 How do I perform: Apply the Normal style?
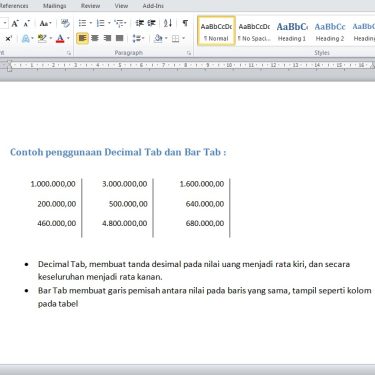(216, 31)
